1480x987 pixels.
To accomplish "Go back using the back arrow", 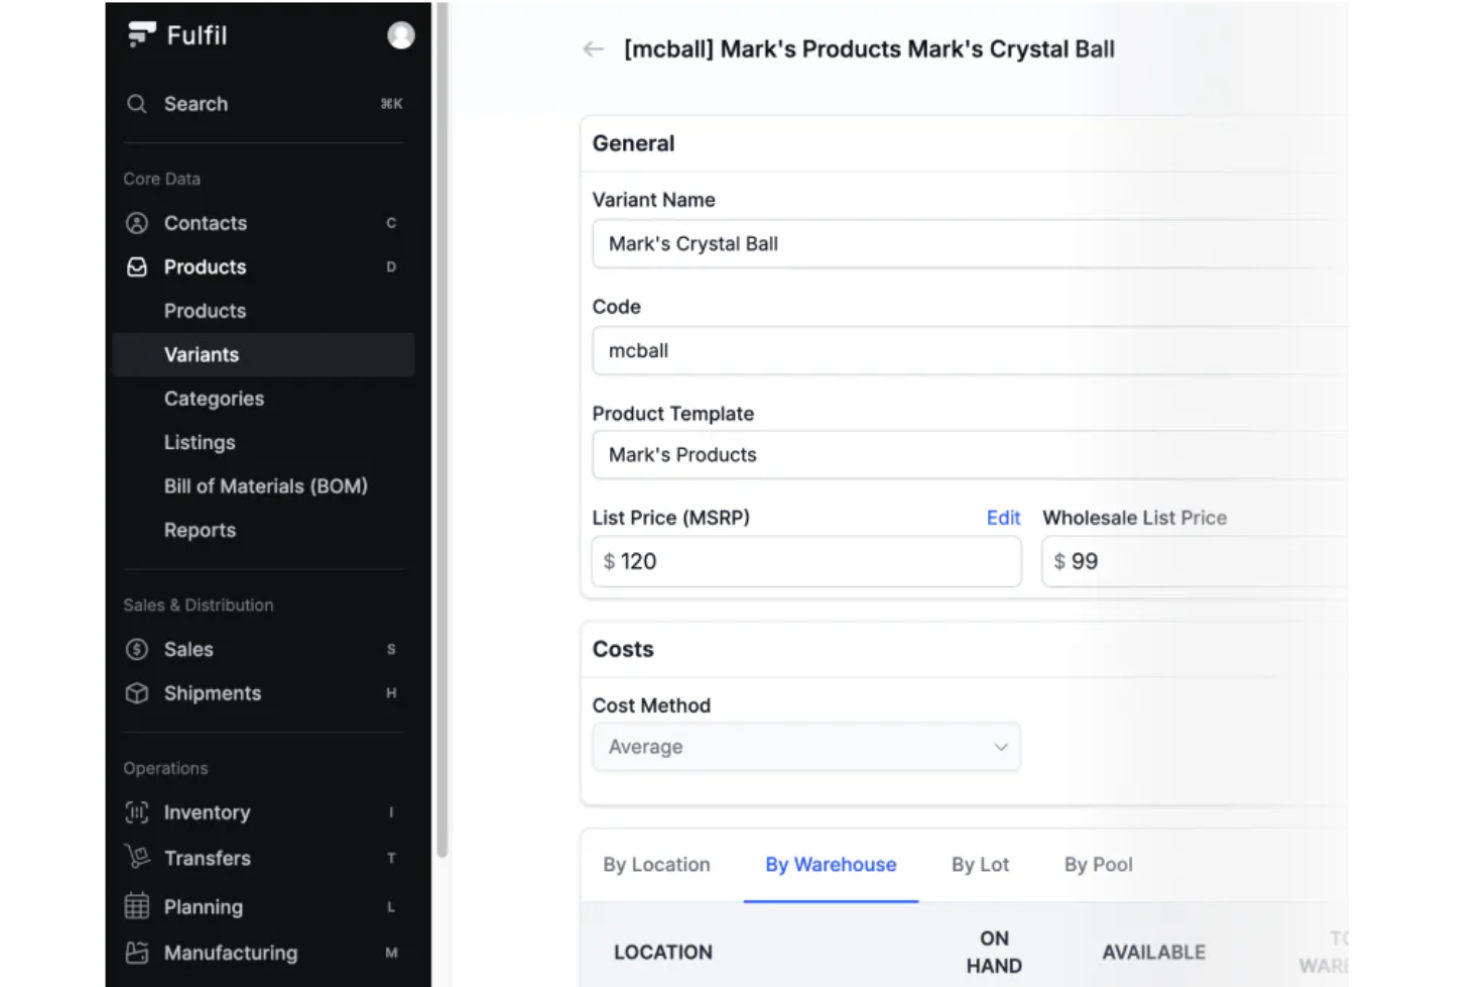I will point(592,48).
